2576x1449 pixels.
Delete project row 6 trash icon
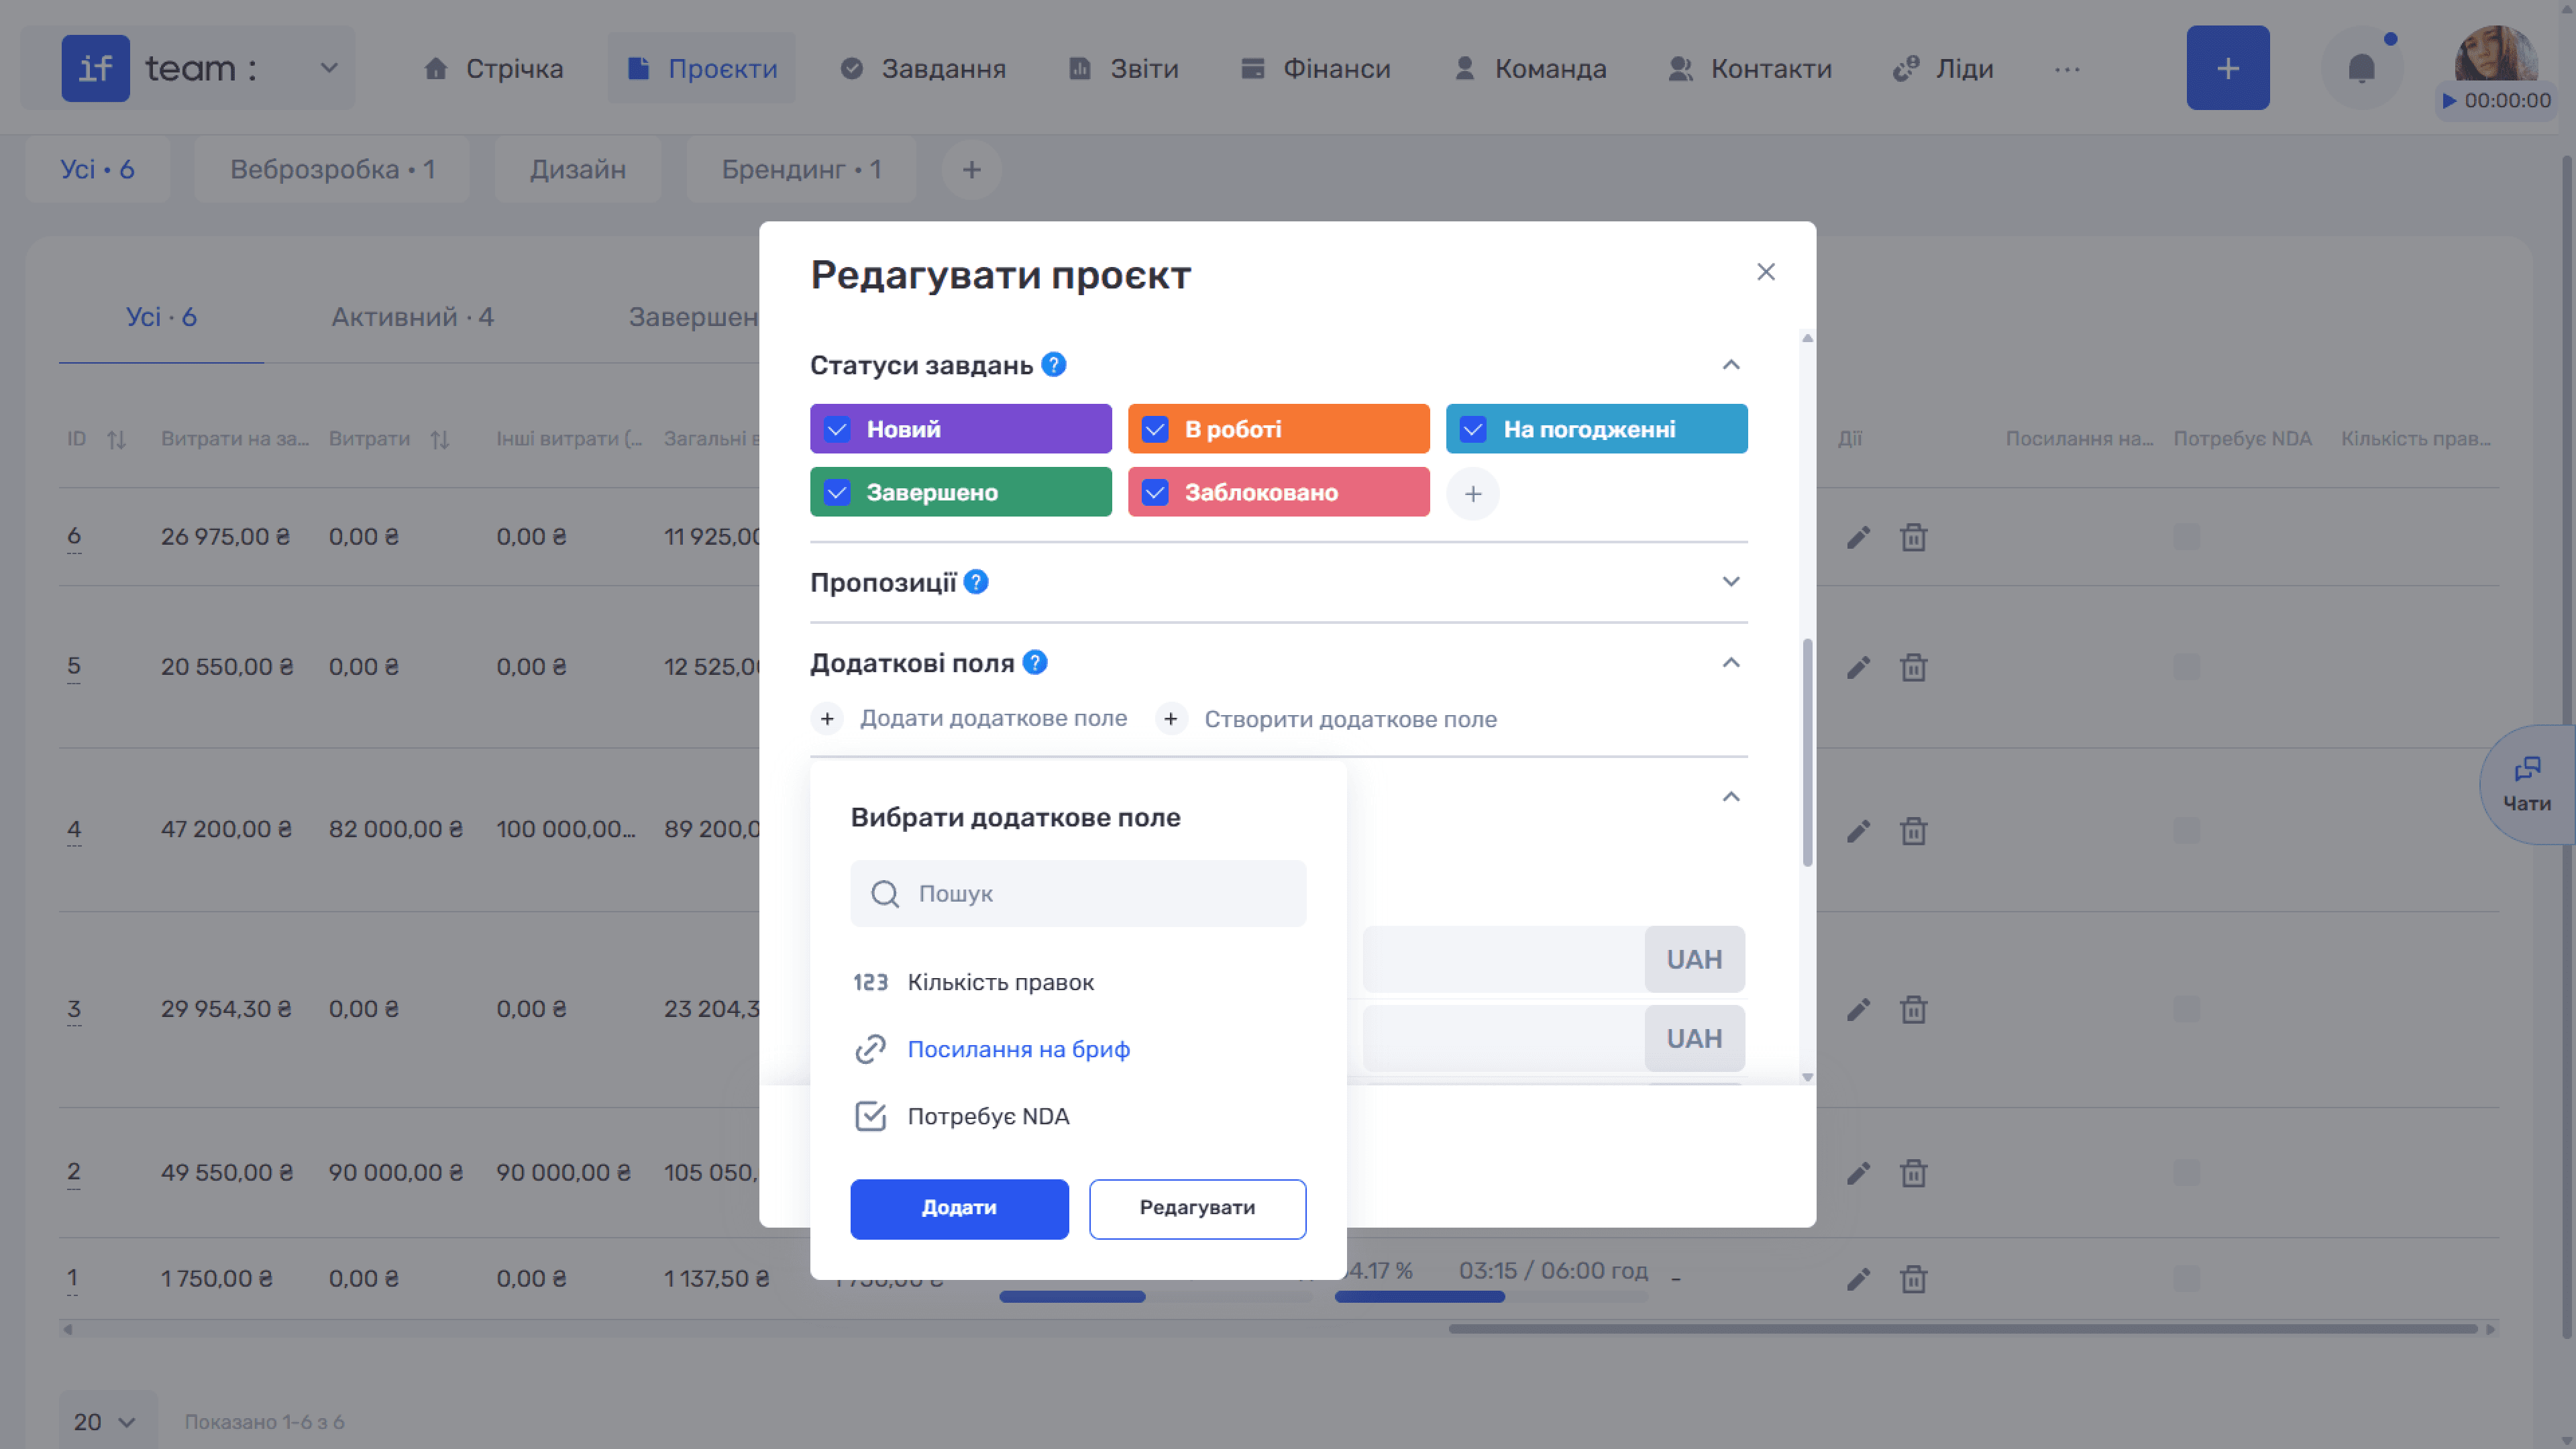click(1913, 537)
